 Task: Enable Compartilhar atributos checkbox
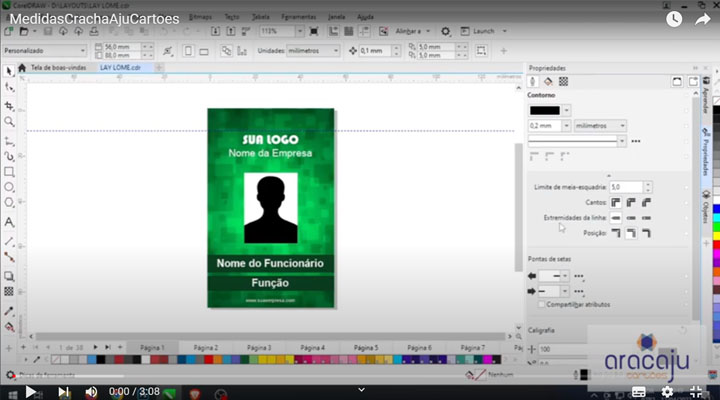(x=541, y=304)
